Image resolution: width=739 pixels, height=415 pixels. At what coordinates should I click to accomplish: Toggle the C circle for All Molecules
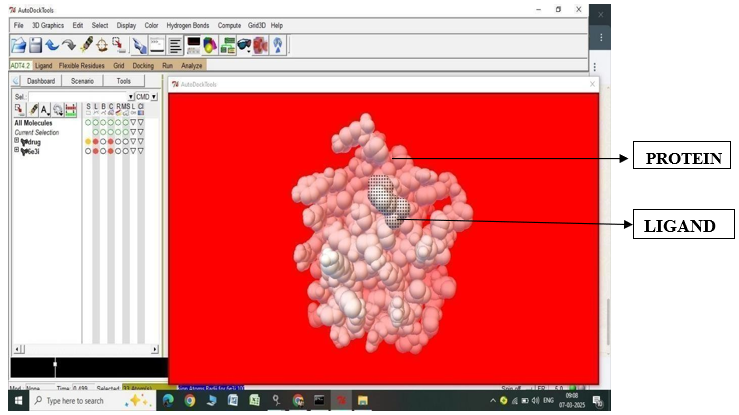[111, 123]
